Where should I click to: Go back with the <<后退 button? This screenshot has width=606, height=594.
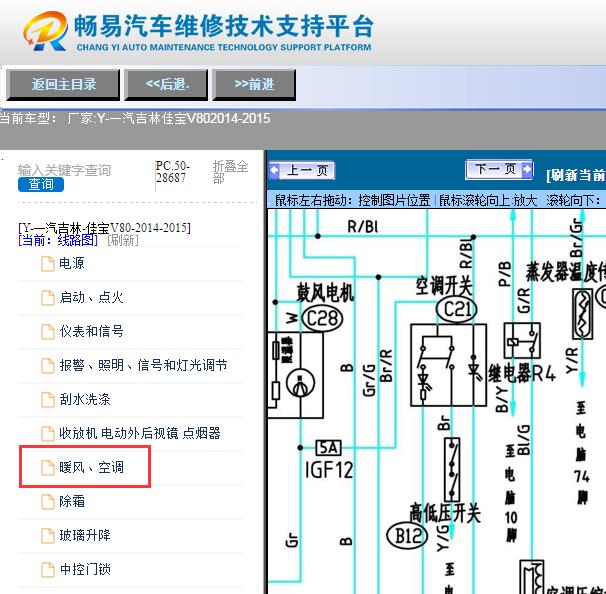[166, 85]
